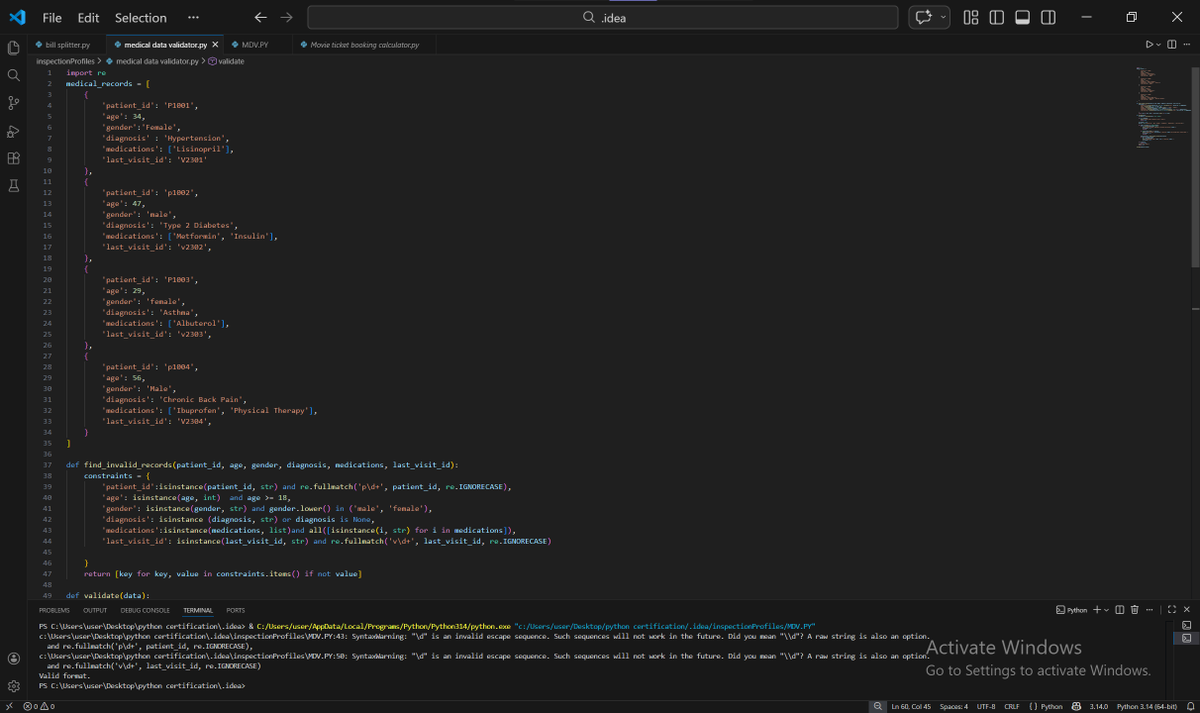Expand the run Python file dropdown arrow
Image resolution: width=1200 pixels, height=713 pixels.
pos(1160,45)
